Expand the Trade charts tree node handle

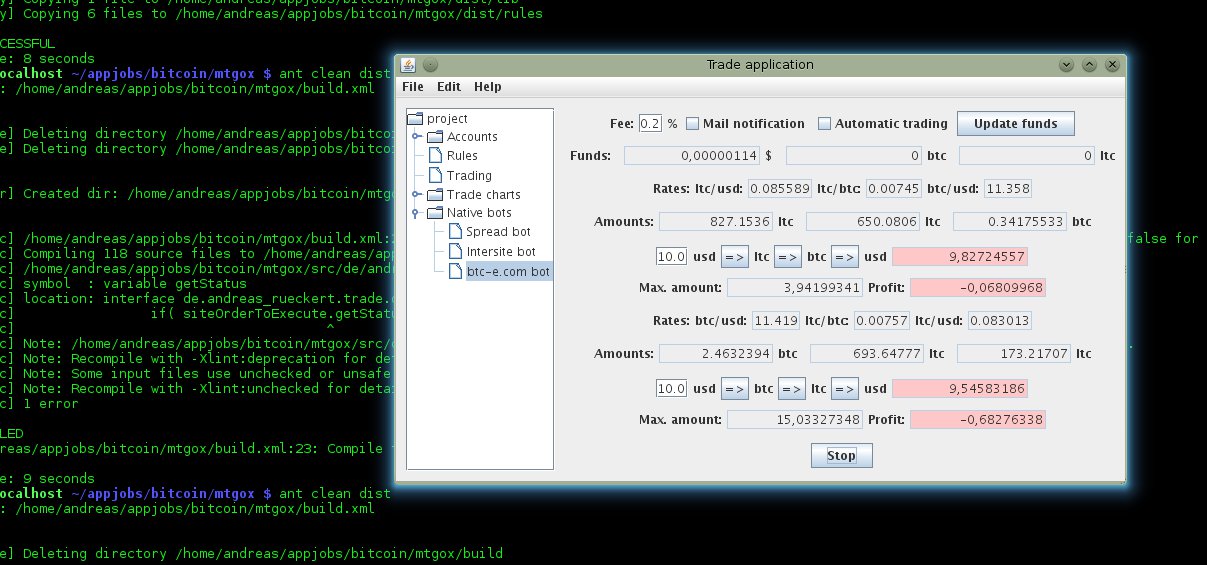(x=416, y=194)
